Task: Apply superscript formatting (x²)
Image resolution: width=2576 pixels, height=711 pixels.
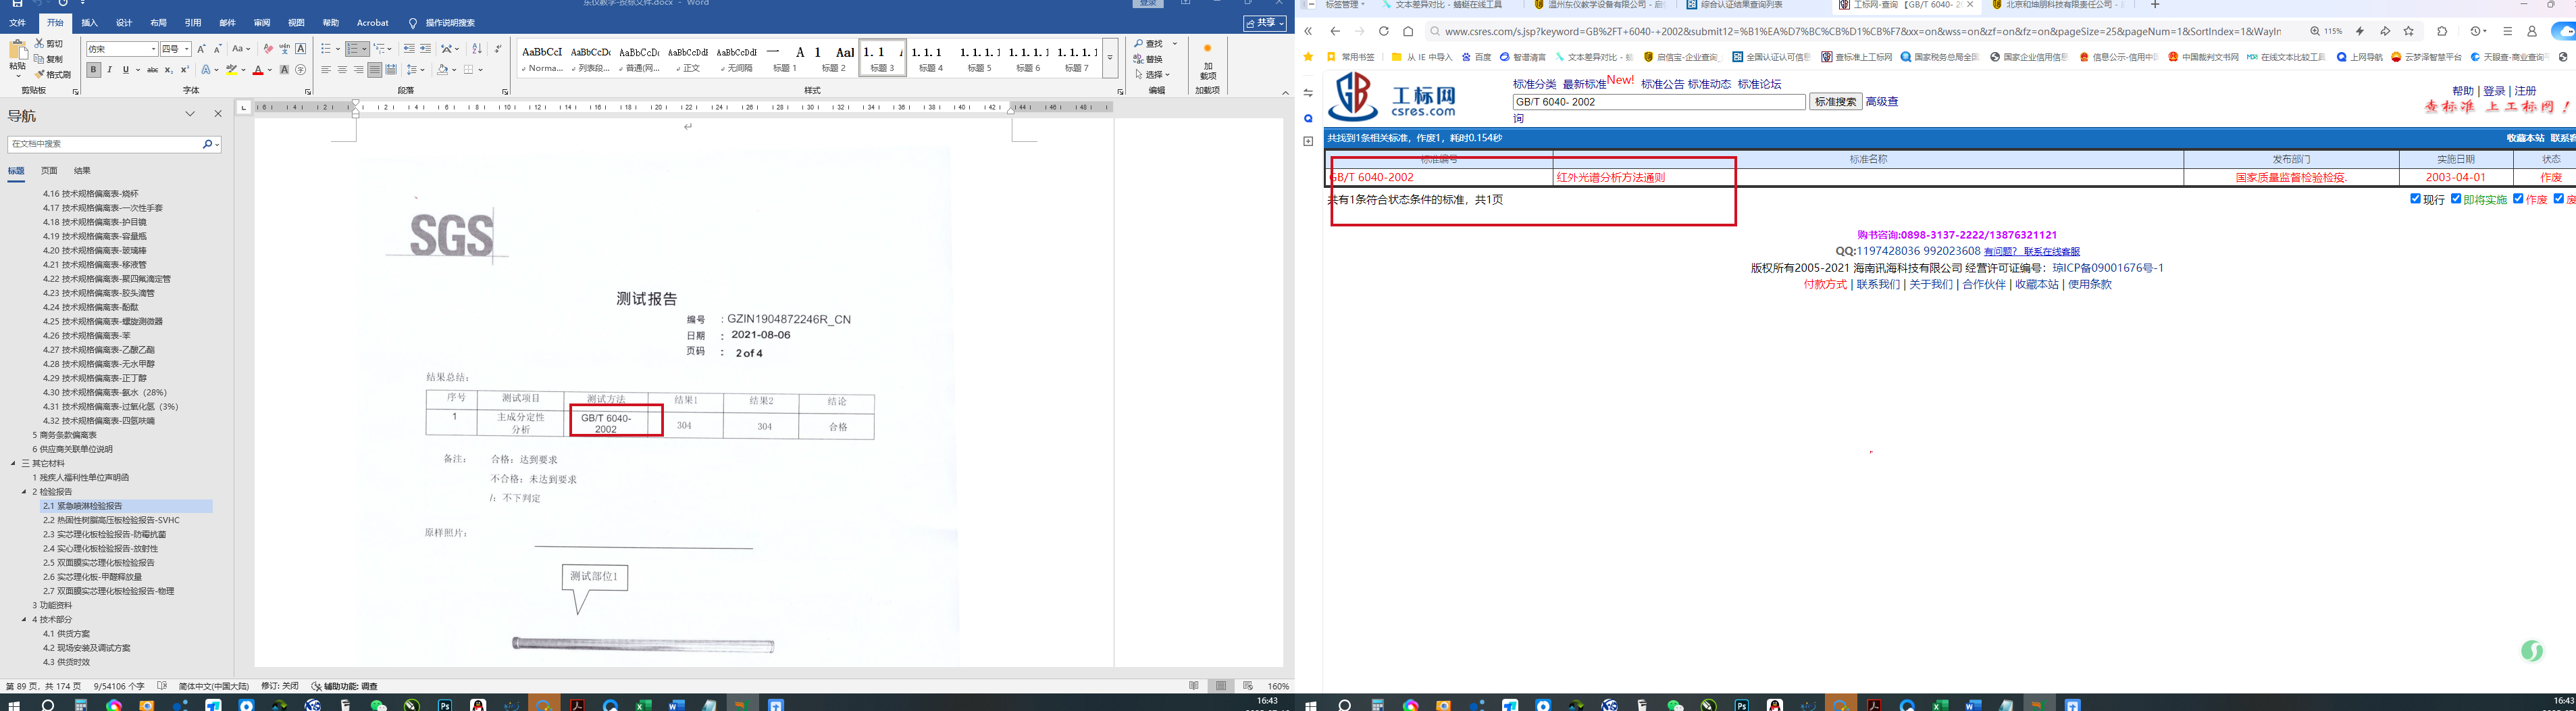Action: pos(184,70)
